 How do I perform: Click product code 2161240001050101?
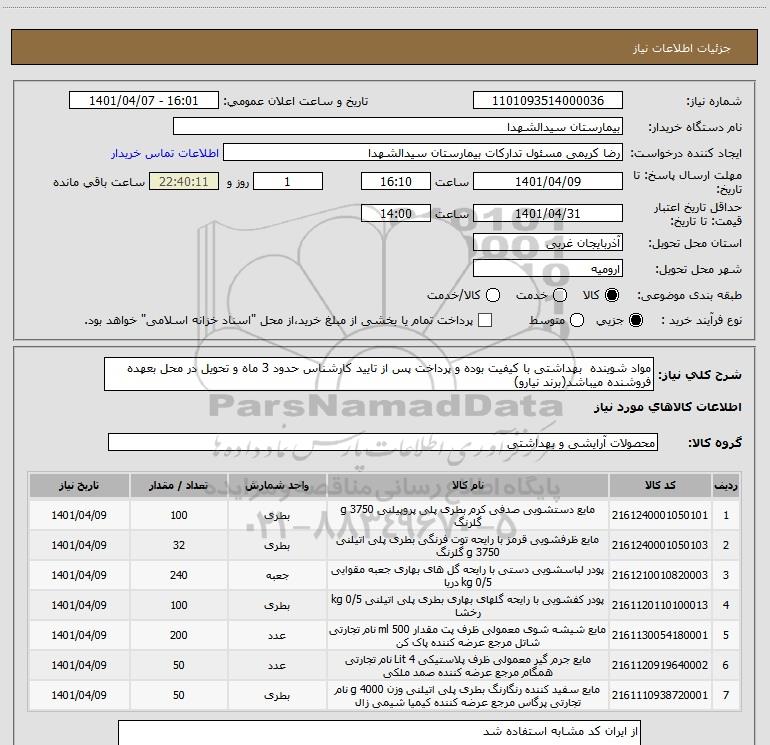coord(660,515)
